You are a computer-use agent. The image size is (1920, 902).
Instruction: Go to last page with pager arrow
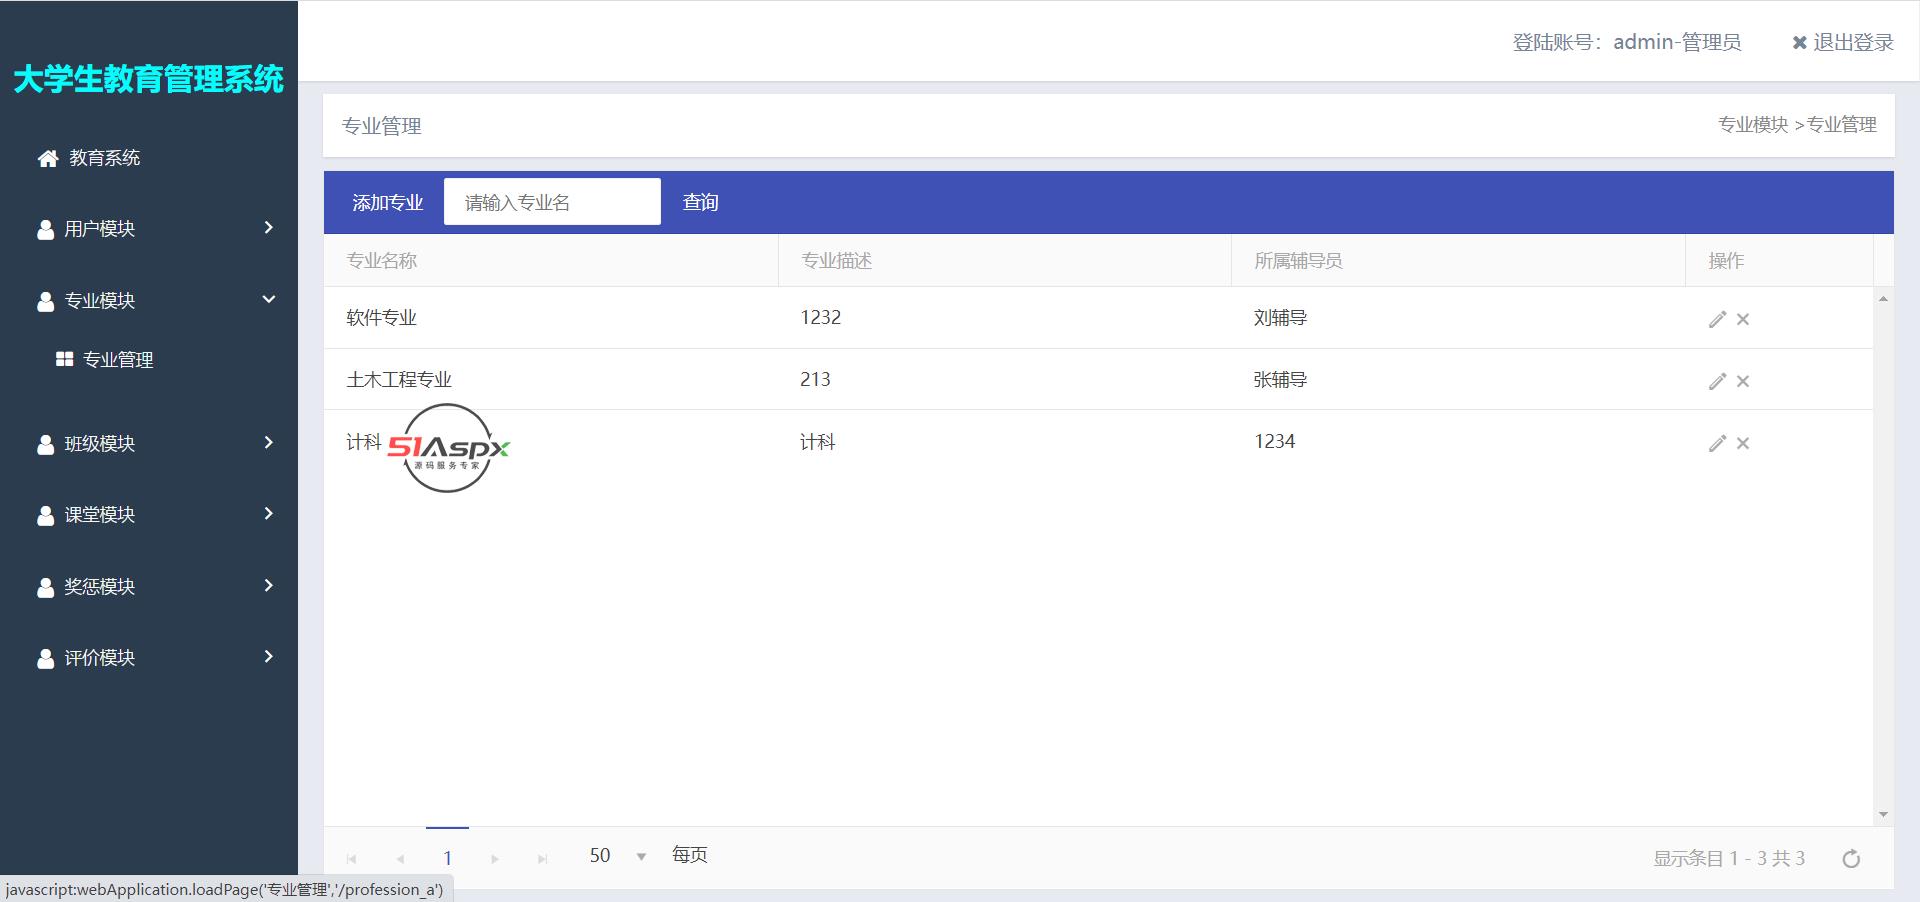pos(542,858)
